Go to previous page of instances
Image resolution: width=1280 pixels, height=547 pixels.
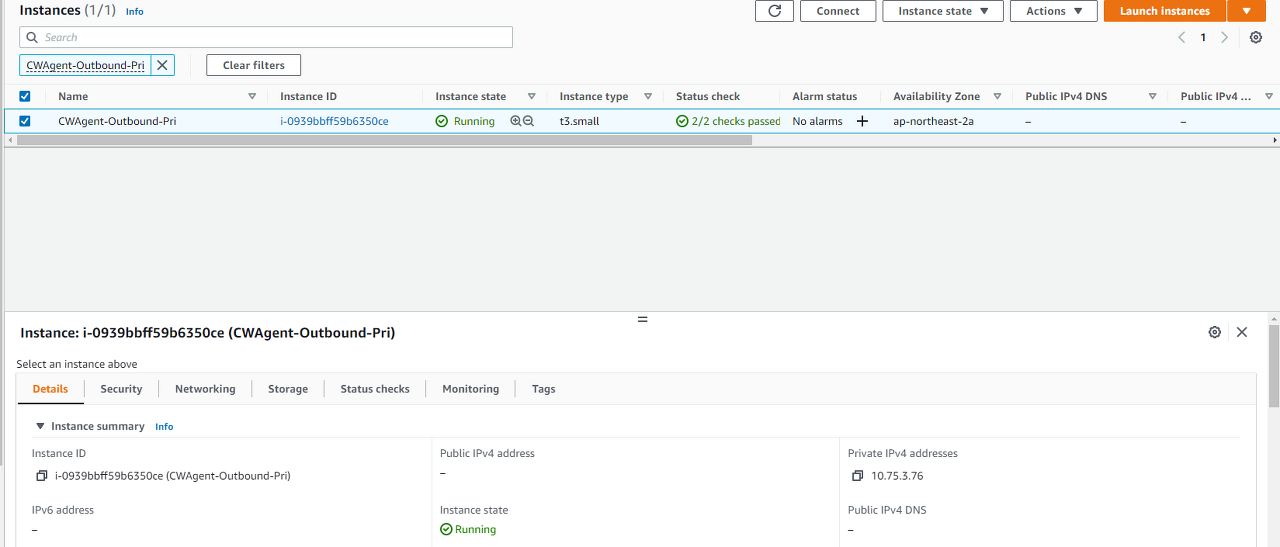[x=1181, y=37]
